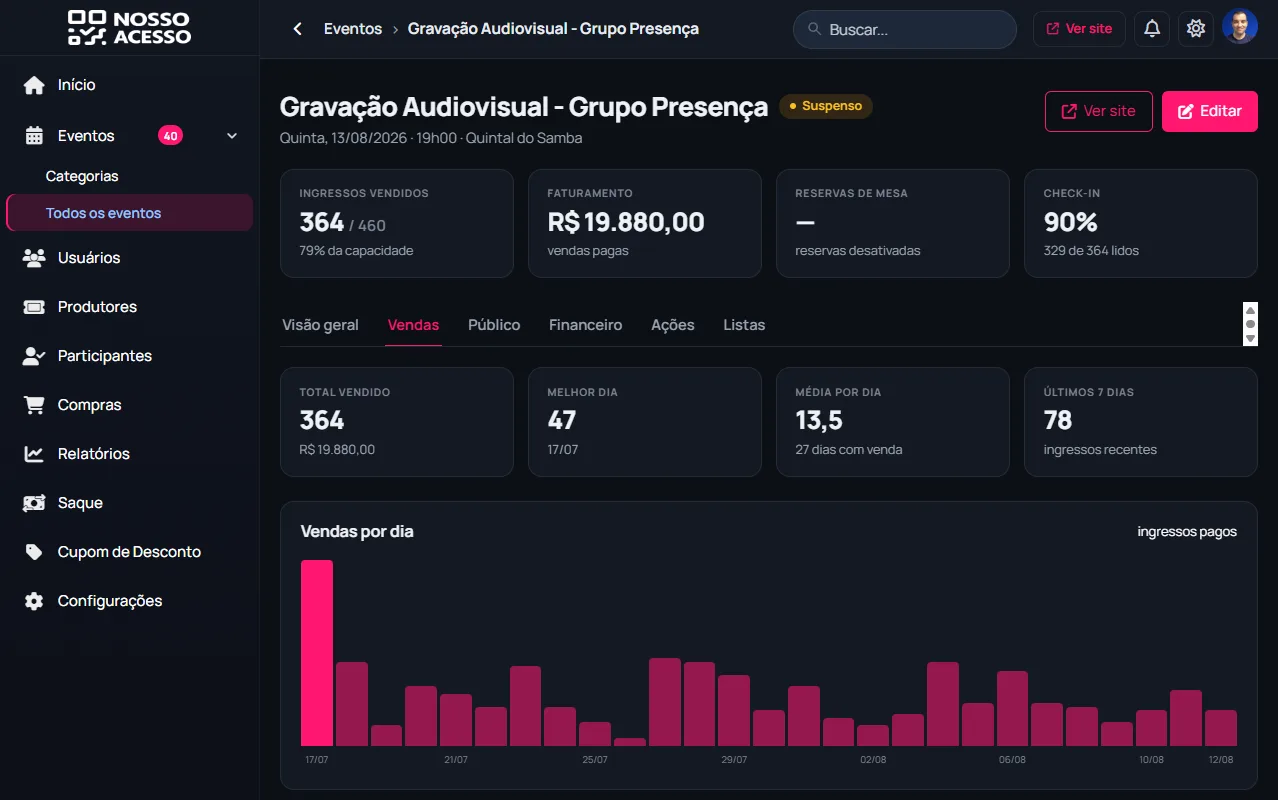Open Categorias in the sidebar
Screen dimensions: 1278x800
82,176
